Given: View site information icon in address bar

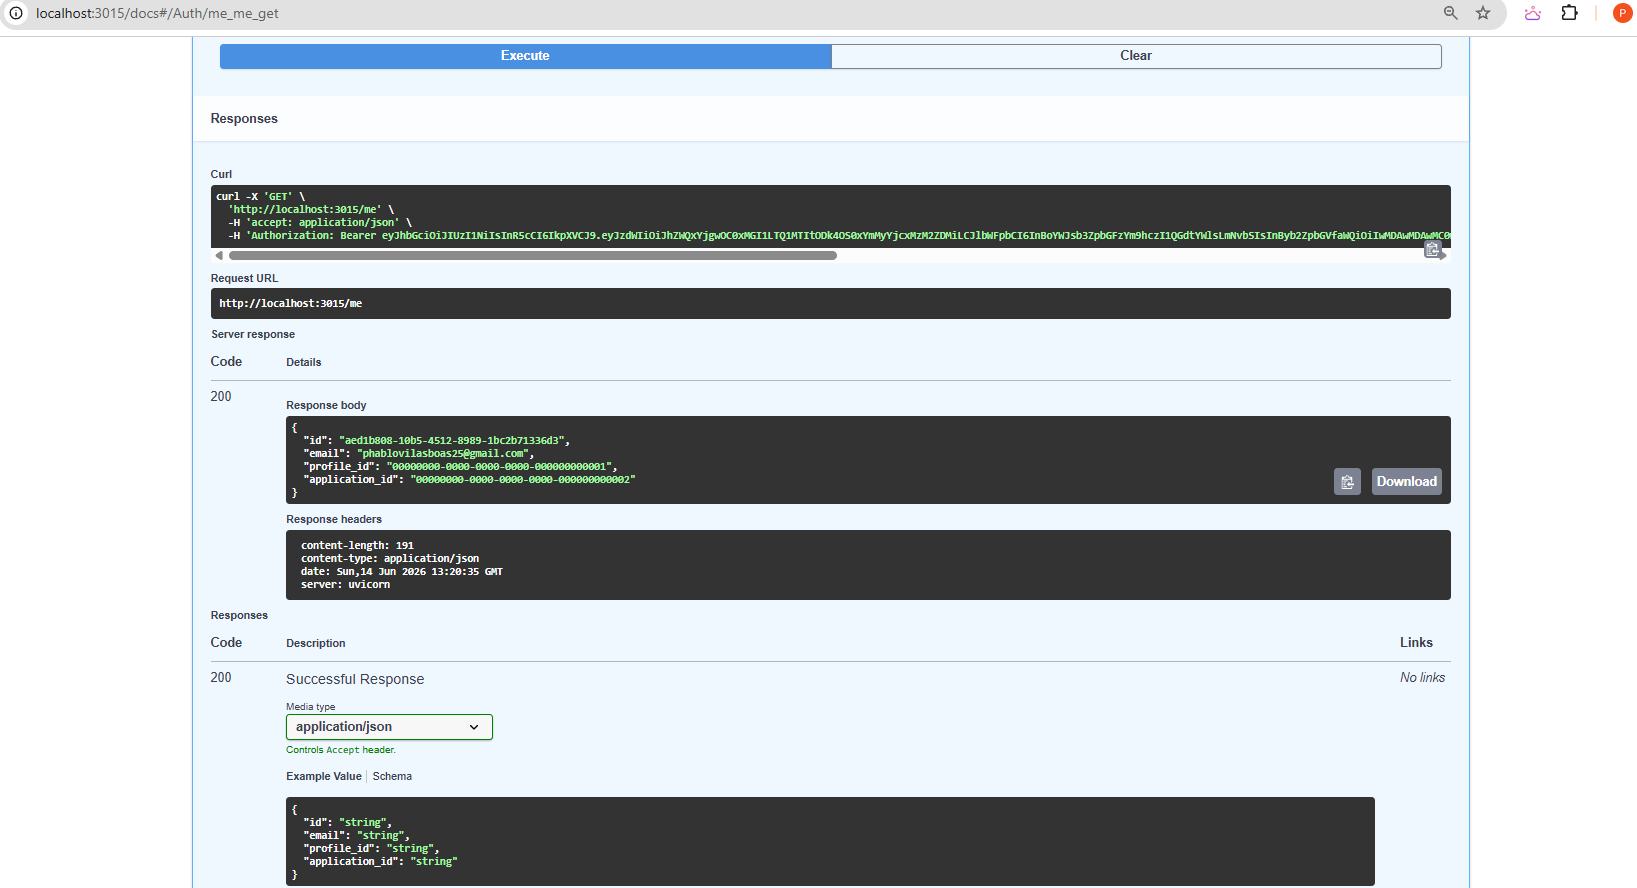Looking at the screenshot, I should 16,13.
